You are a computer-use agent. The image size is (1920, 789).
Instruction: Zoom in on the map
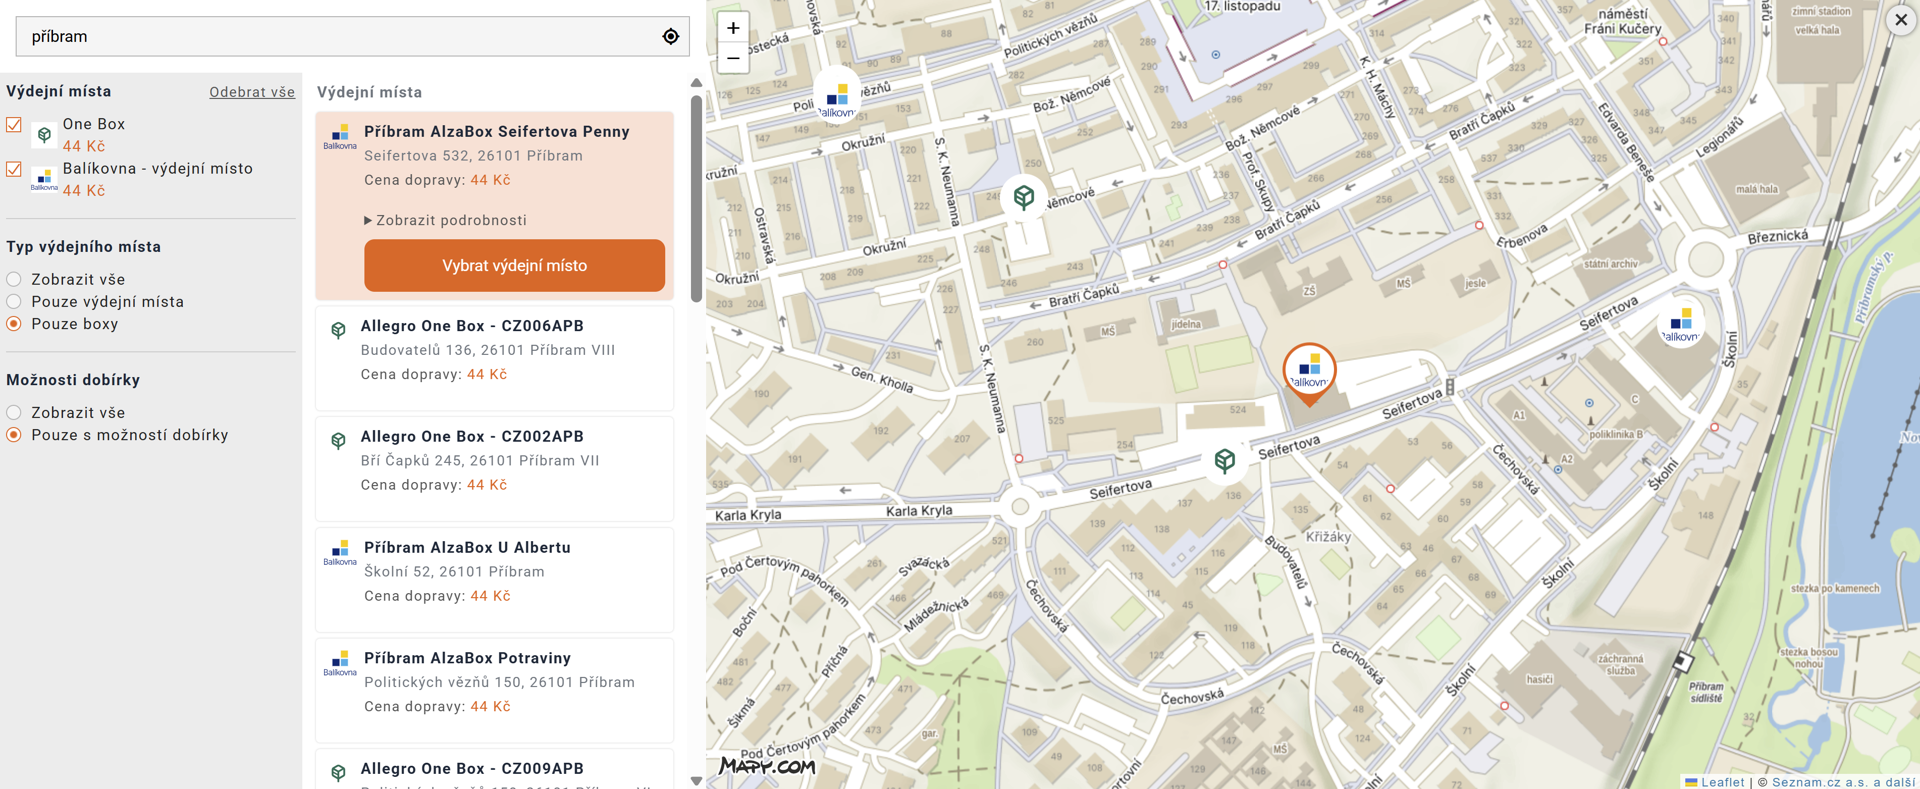point(733,28)
